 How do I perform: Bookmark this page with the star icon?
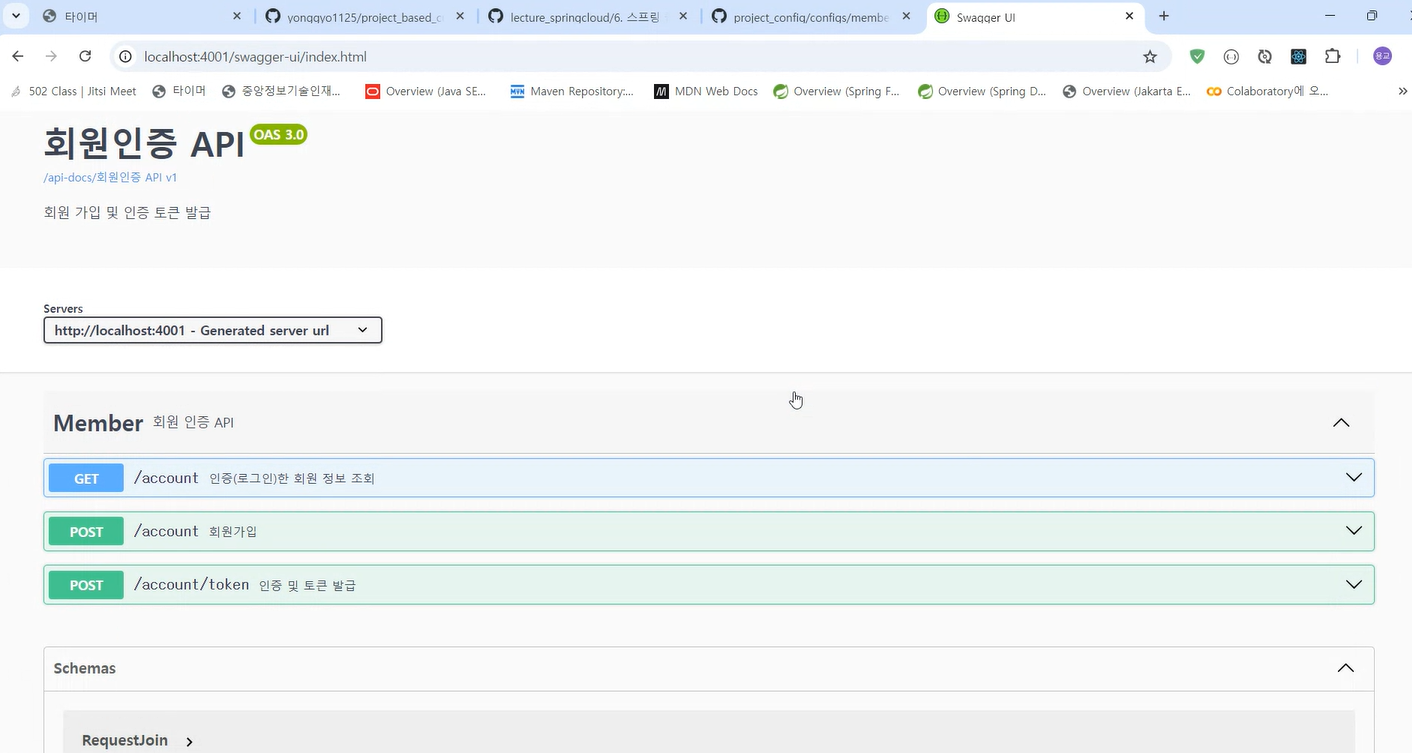pos(1150,57)
